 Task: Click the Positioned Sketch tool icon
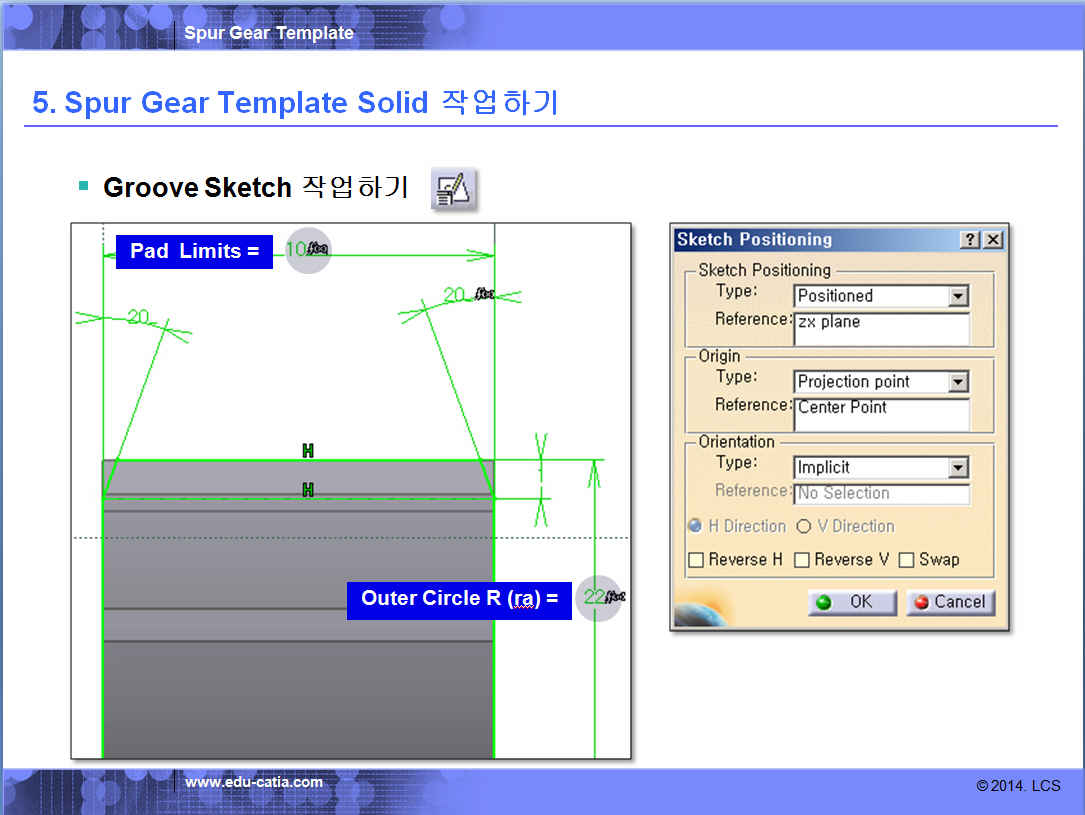[x=453, y=189]
